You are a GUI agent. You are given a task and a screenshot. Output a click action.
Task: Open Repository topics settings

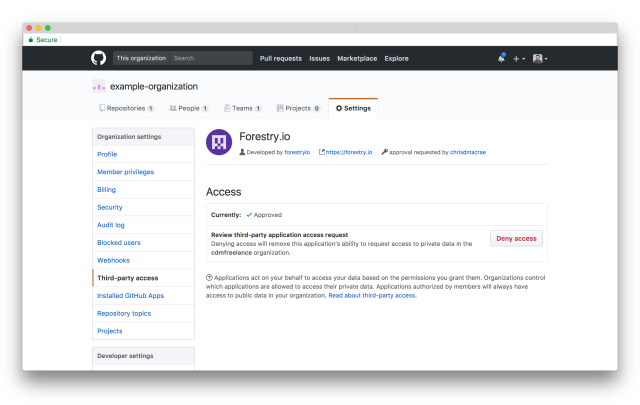point(143,313)
